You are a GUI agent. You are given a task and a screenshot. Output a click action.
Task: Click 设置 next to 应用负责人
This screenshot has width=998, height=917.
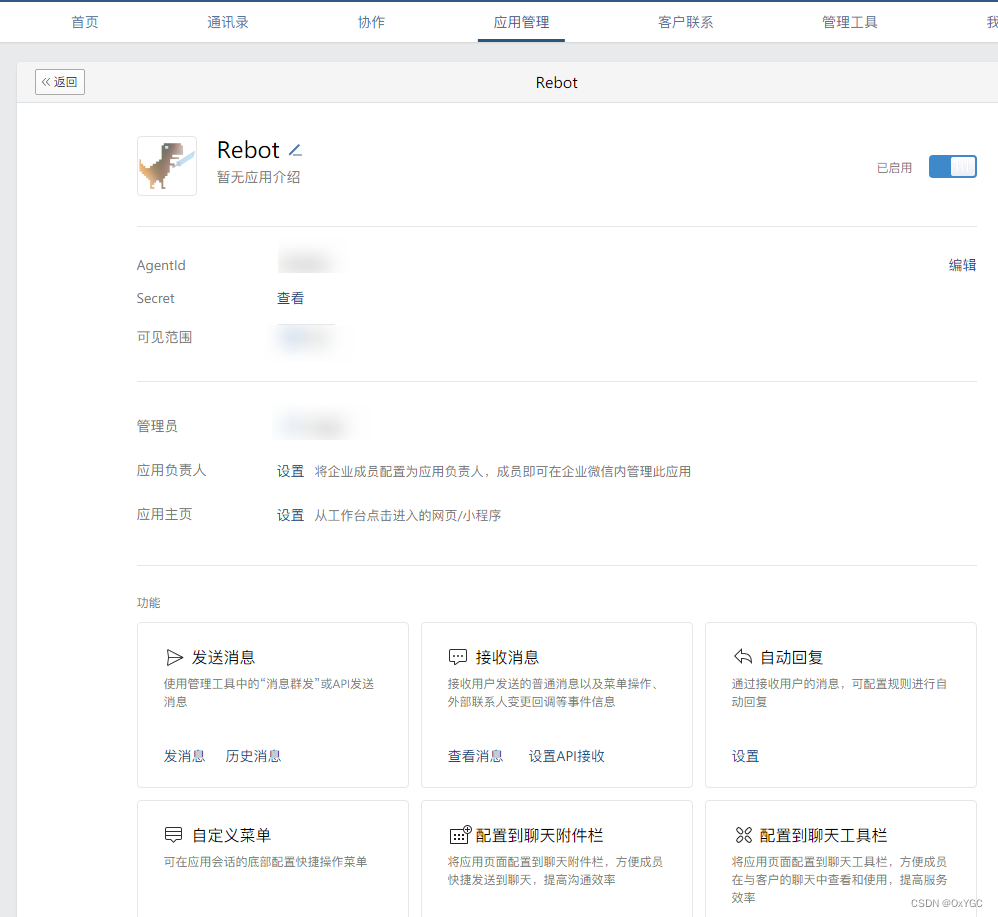pos(290,470)
